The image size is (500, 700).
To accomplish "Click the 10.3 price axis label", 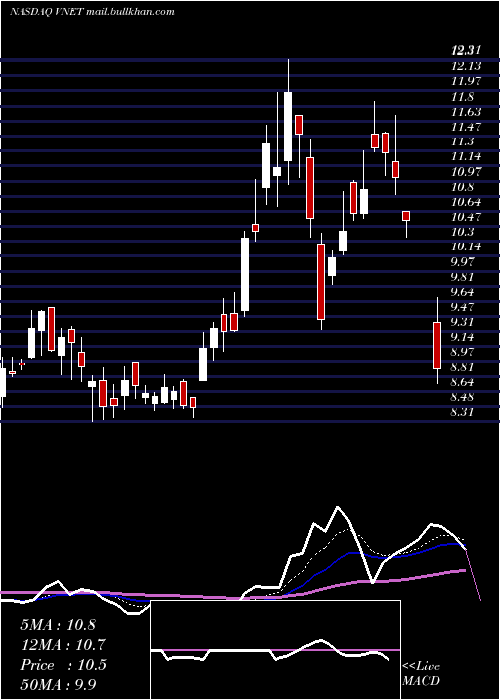I will [463, 232].
